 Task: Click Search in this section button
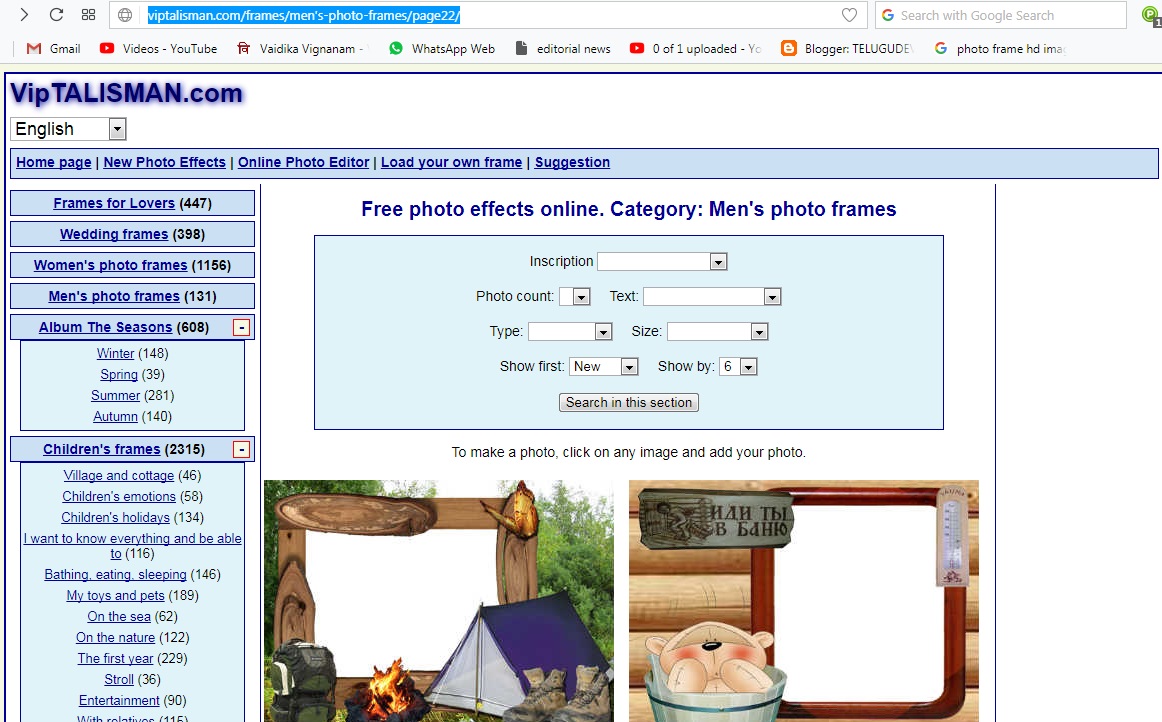coord(628,403)
